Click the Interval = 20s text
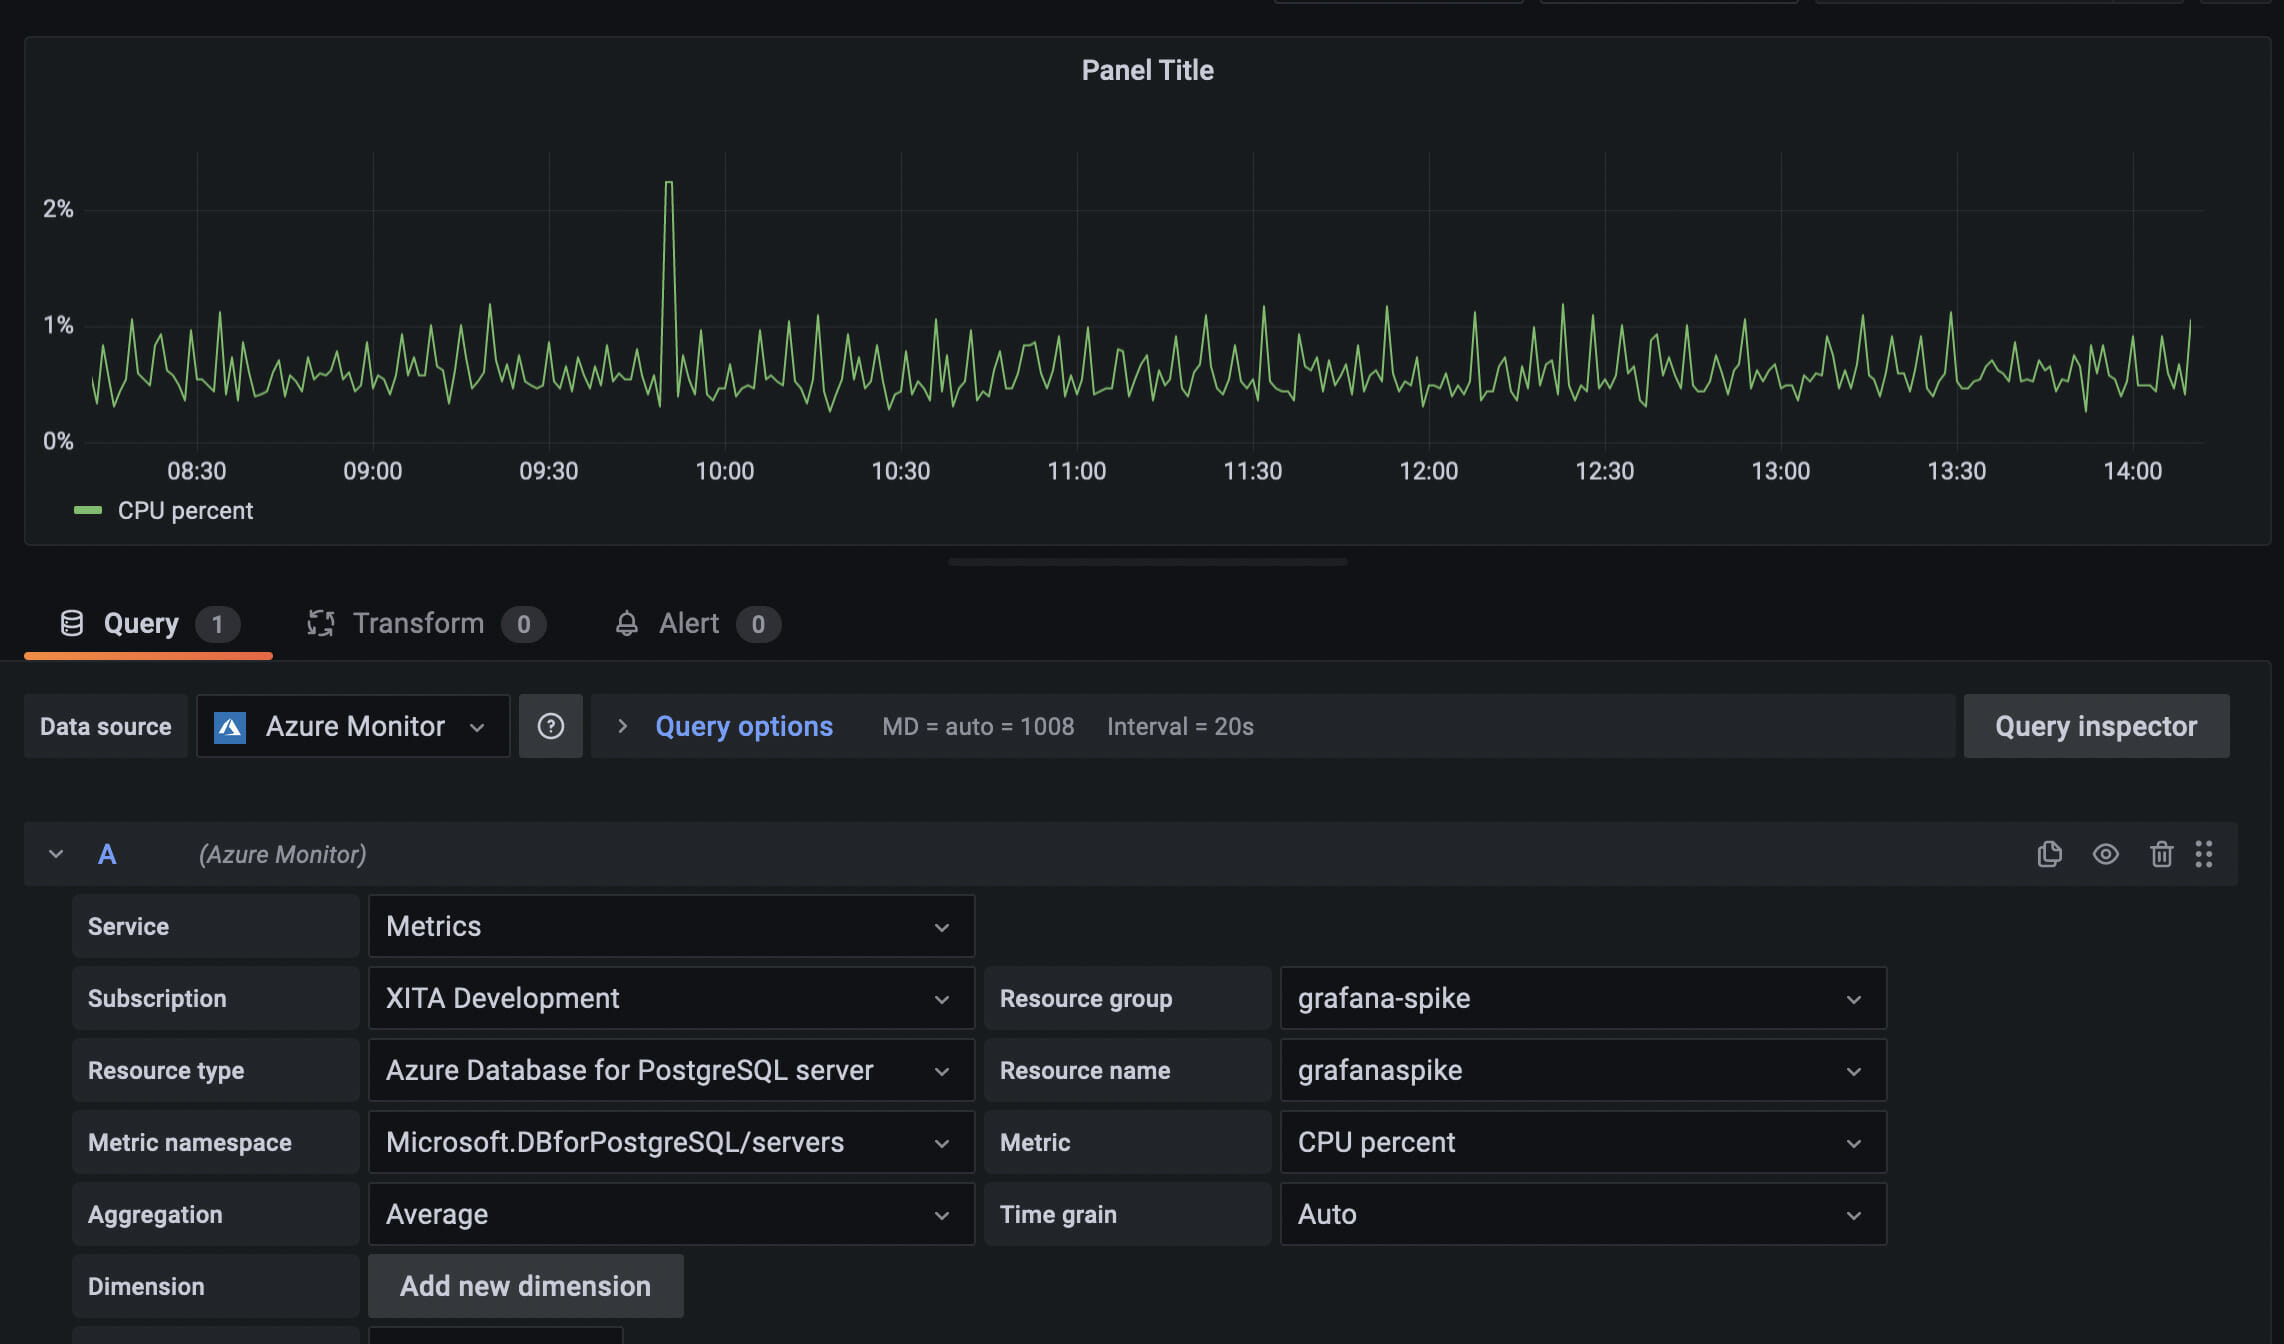This screenshot has height=1344, width=2284. (1180, 726)
